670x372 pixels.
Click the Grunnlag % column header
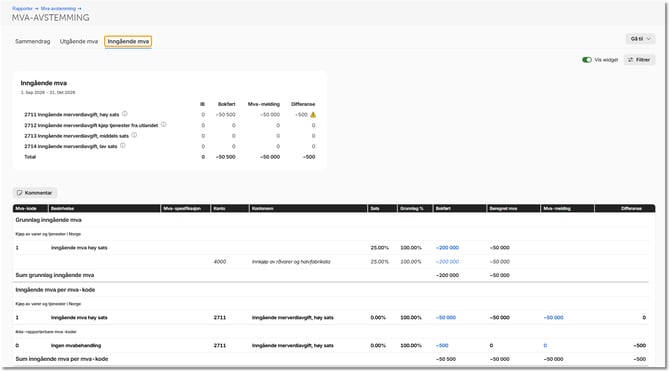414,208
